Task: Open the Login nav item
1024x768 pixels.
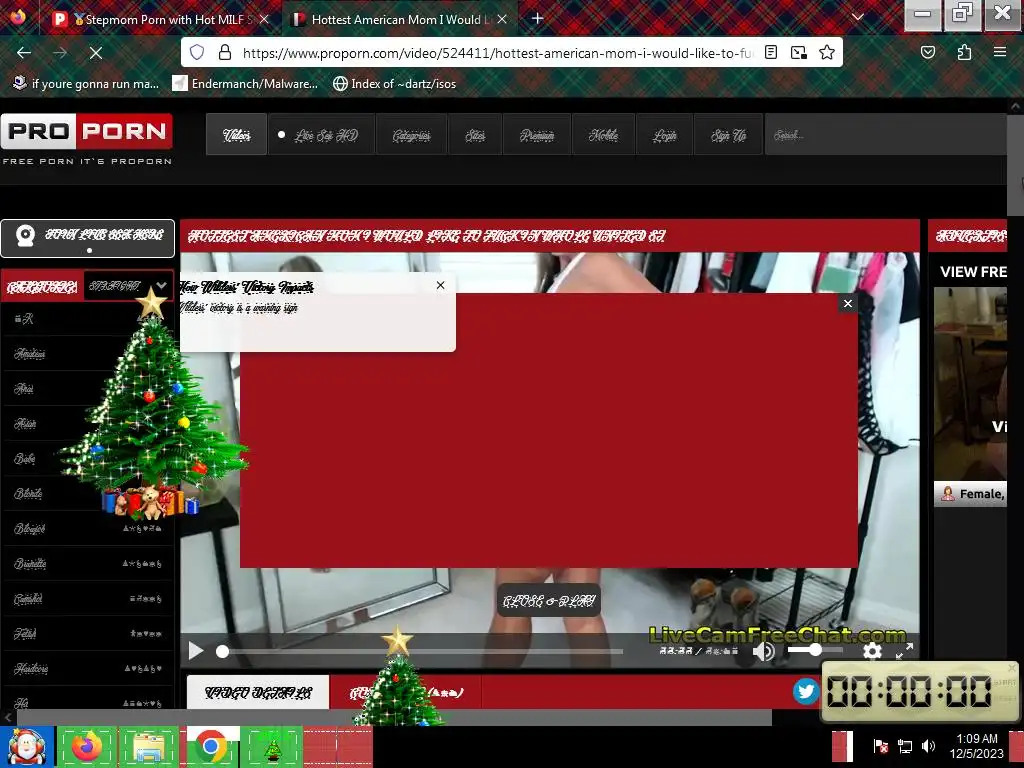Action: (664, 135)
